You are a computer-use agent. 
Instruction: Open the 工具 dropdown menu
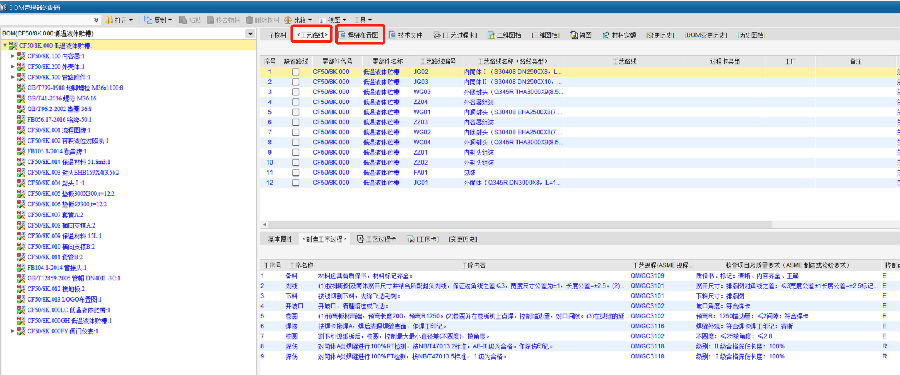[x=362, y=20]
